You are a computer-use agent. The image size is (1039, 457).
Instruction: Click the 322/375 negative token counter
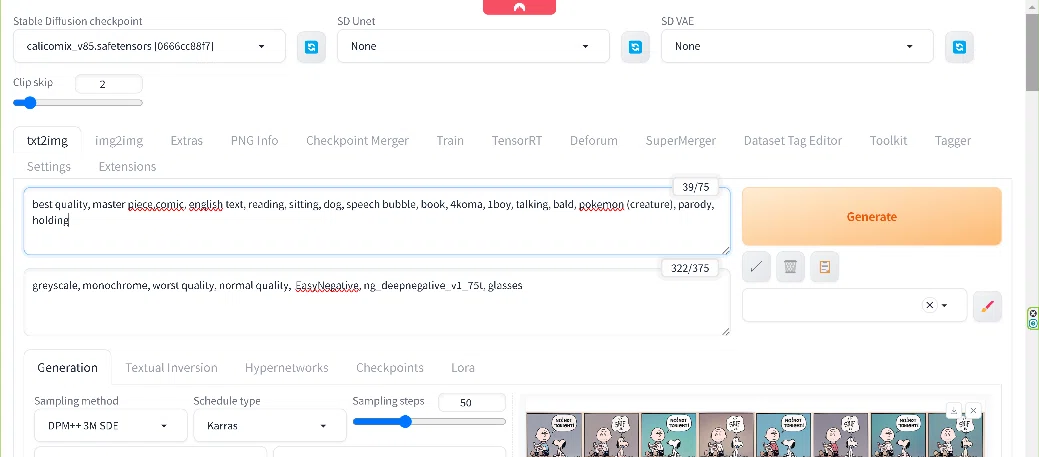[690, 268]
